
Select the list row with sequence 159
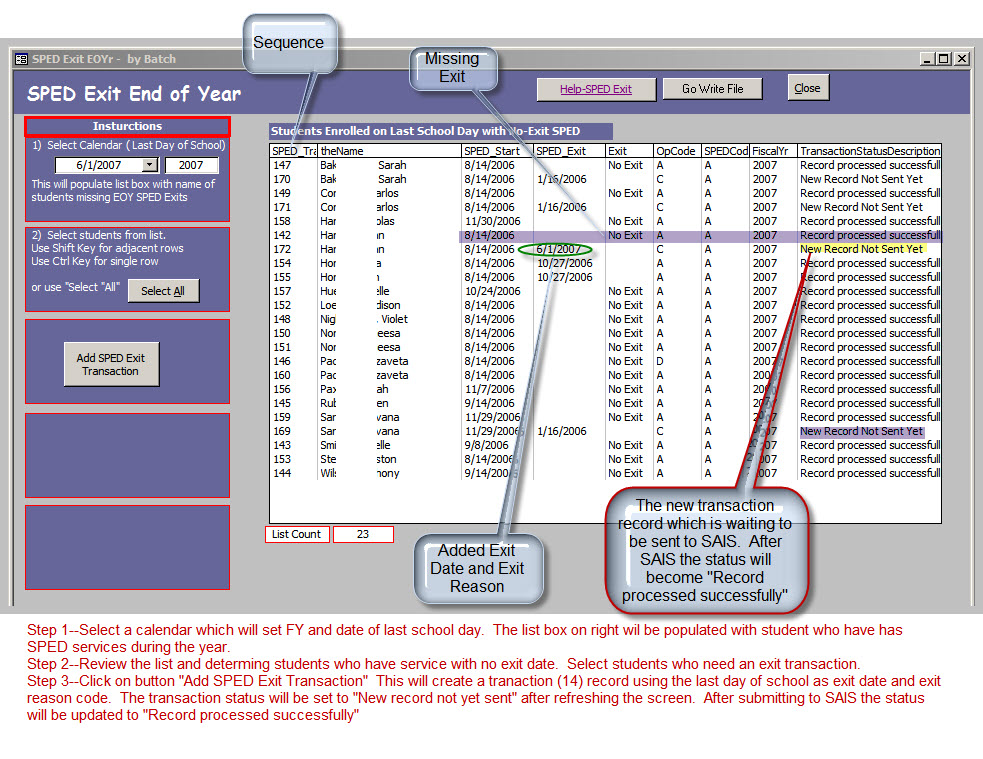point(606,417)
